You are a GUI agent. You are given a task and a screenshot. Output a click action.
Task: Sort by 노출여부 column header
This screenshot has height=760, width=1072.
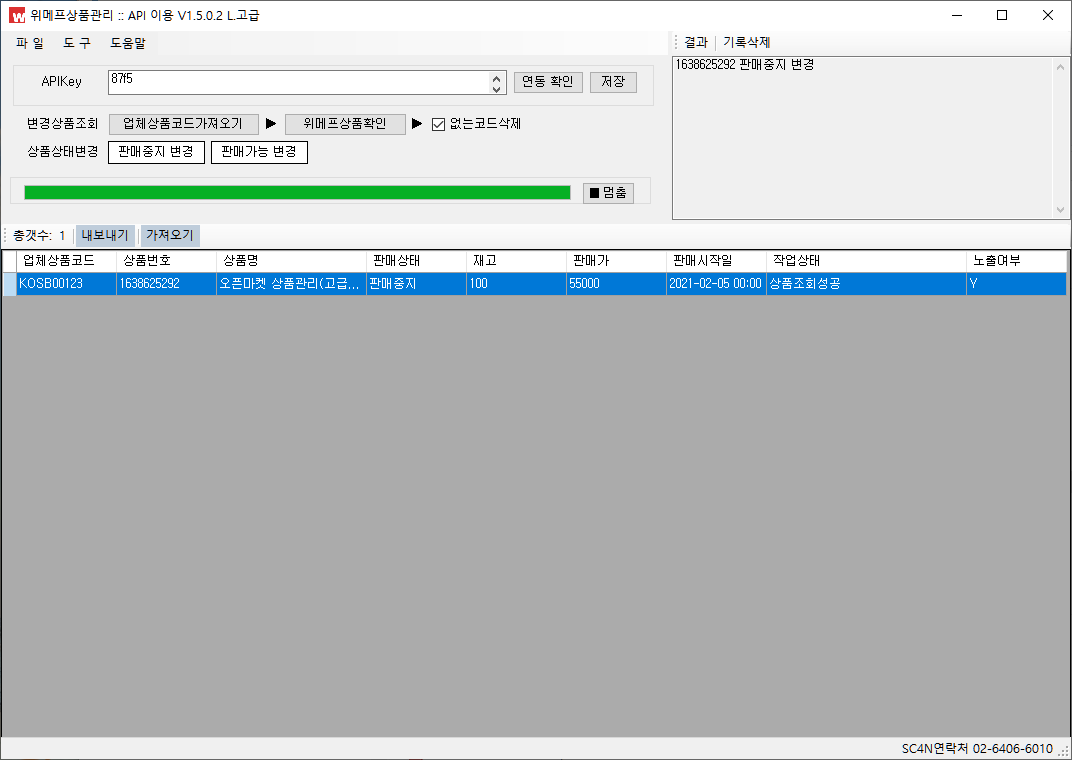pyautogui.click(x=1017, y=261)
